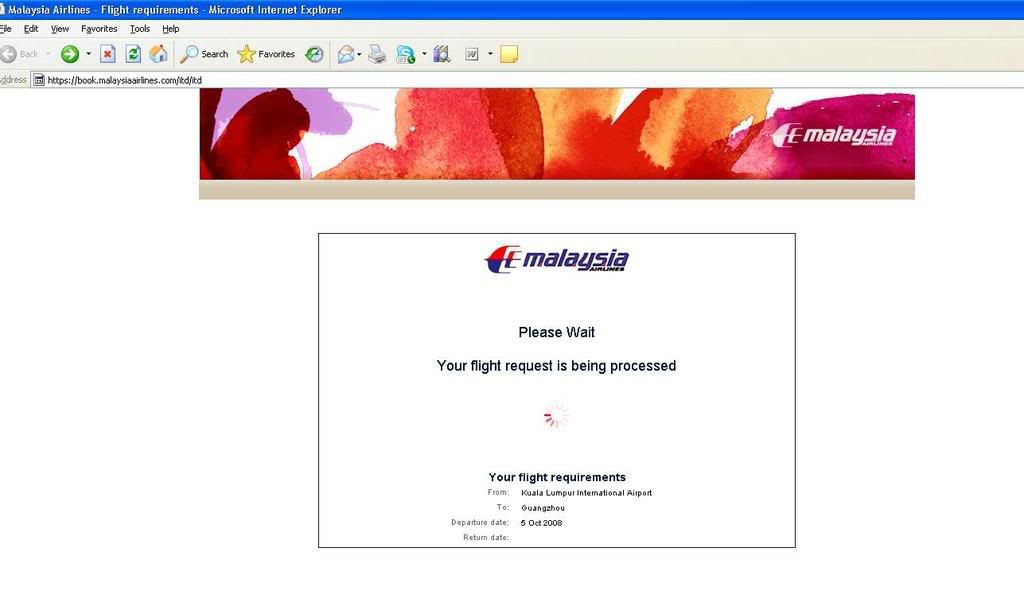
Task: Open the Edit menu
Action: pos(31,29)
